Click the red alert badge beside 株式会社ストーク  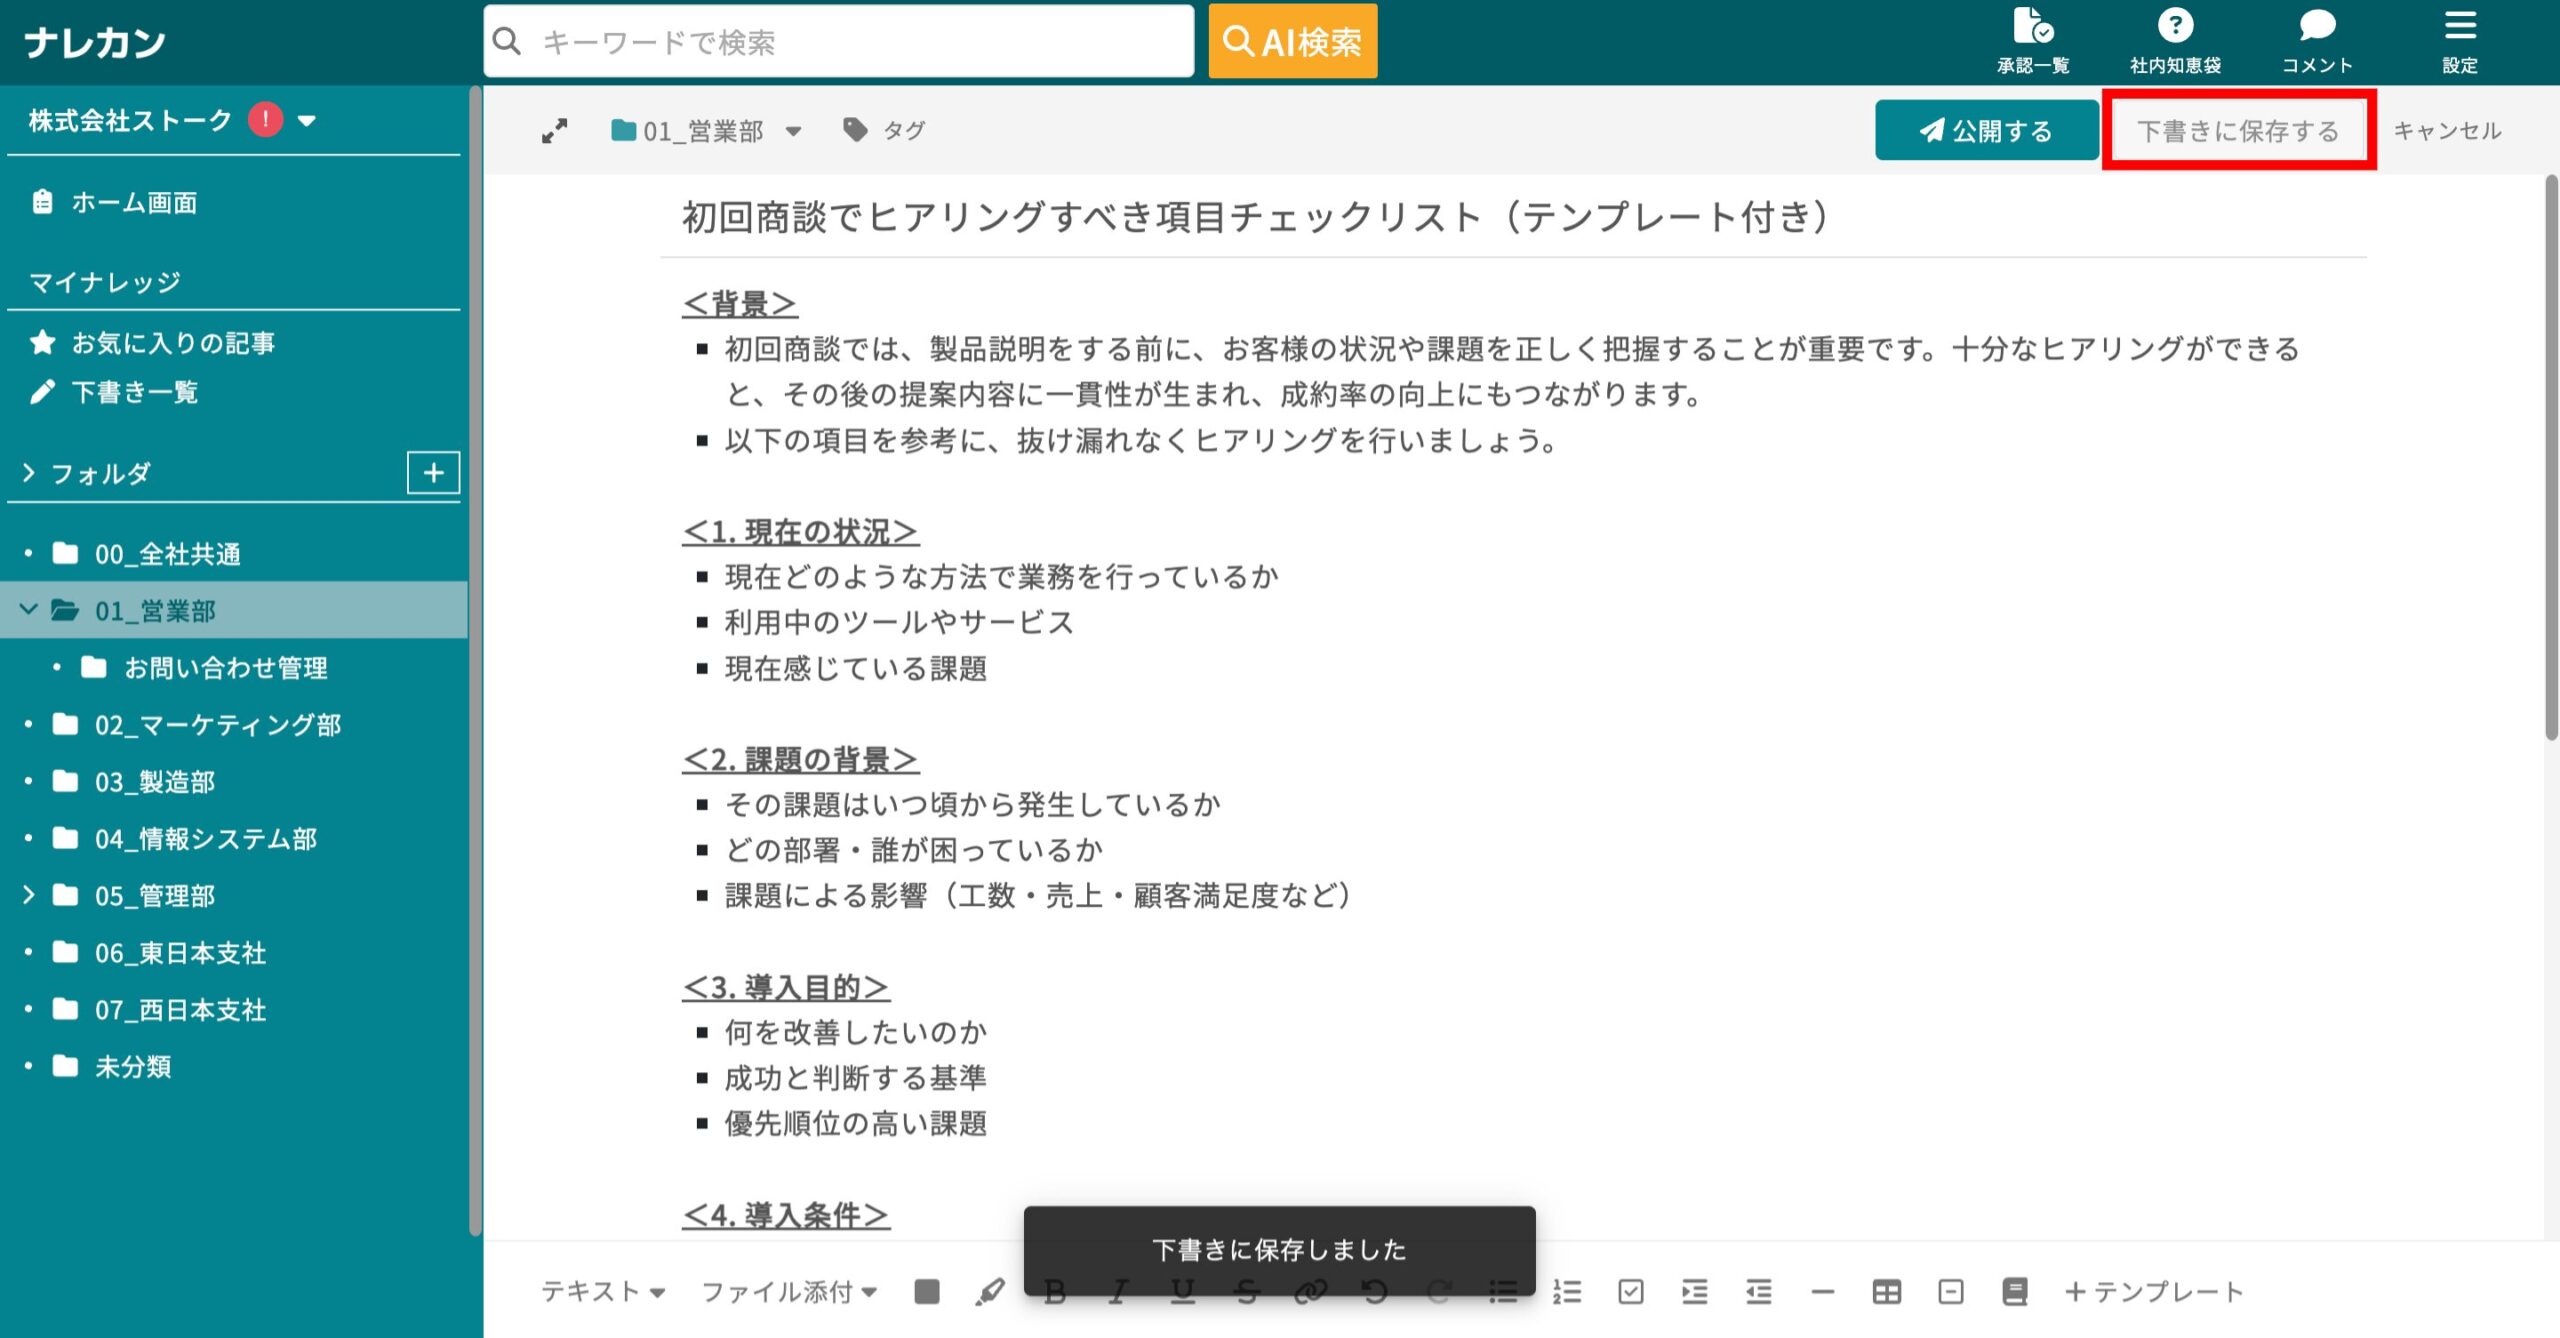(265, 120)
